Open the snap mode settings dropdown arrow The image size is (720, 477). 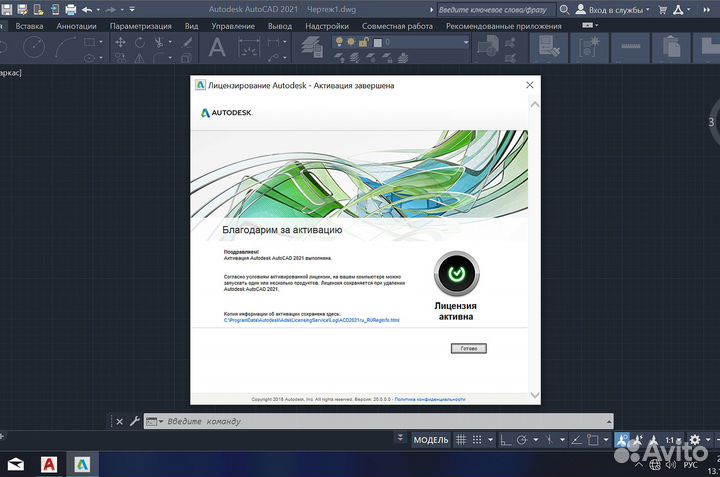click(490, 440)
